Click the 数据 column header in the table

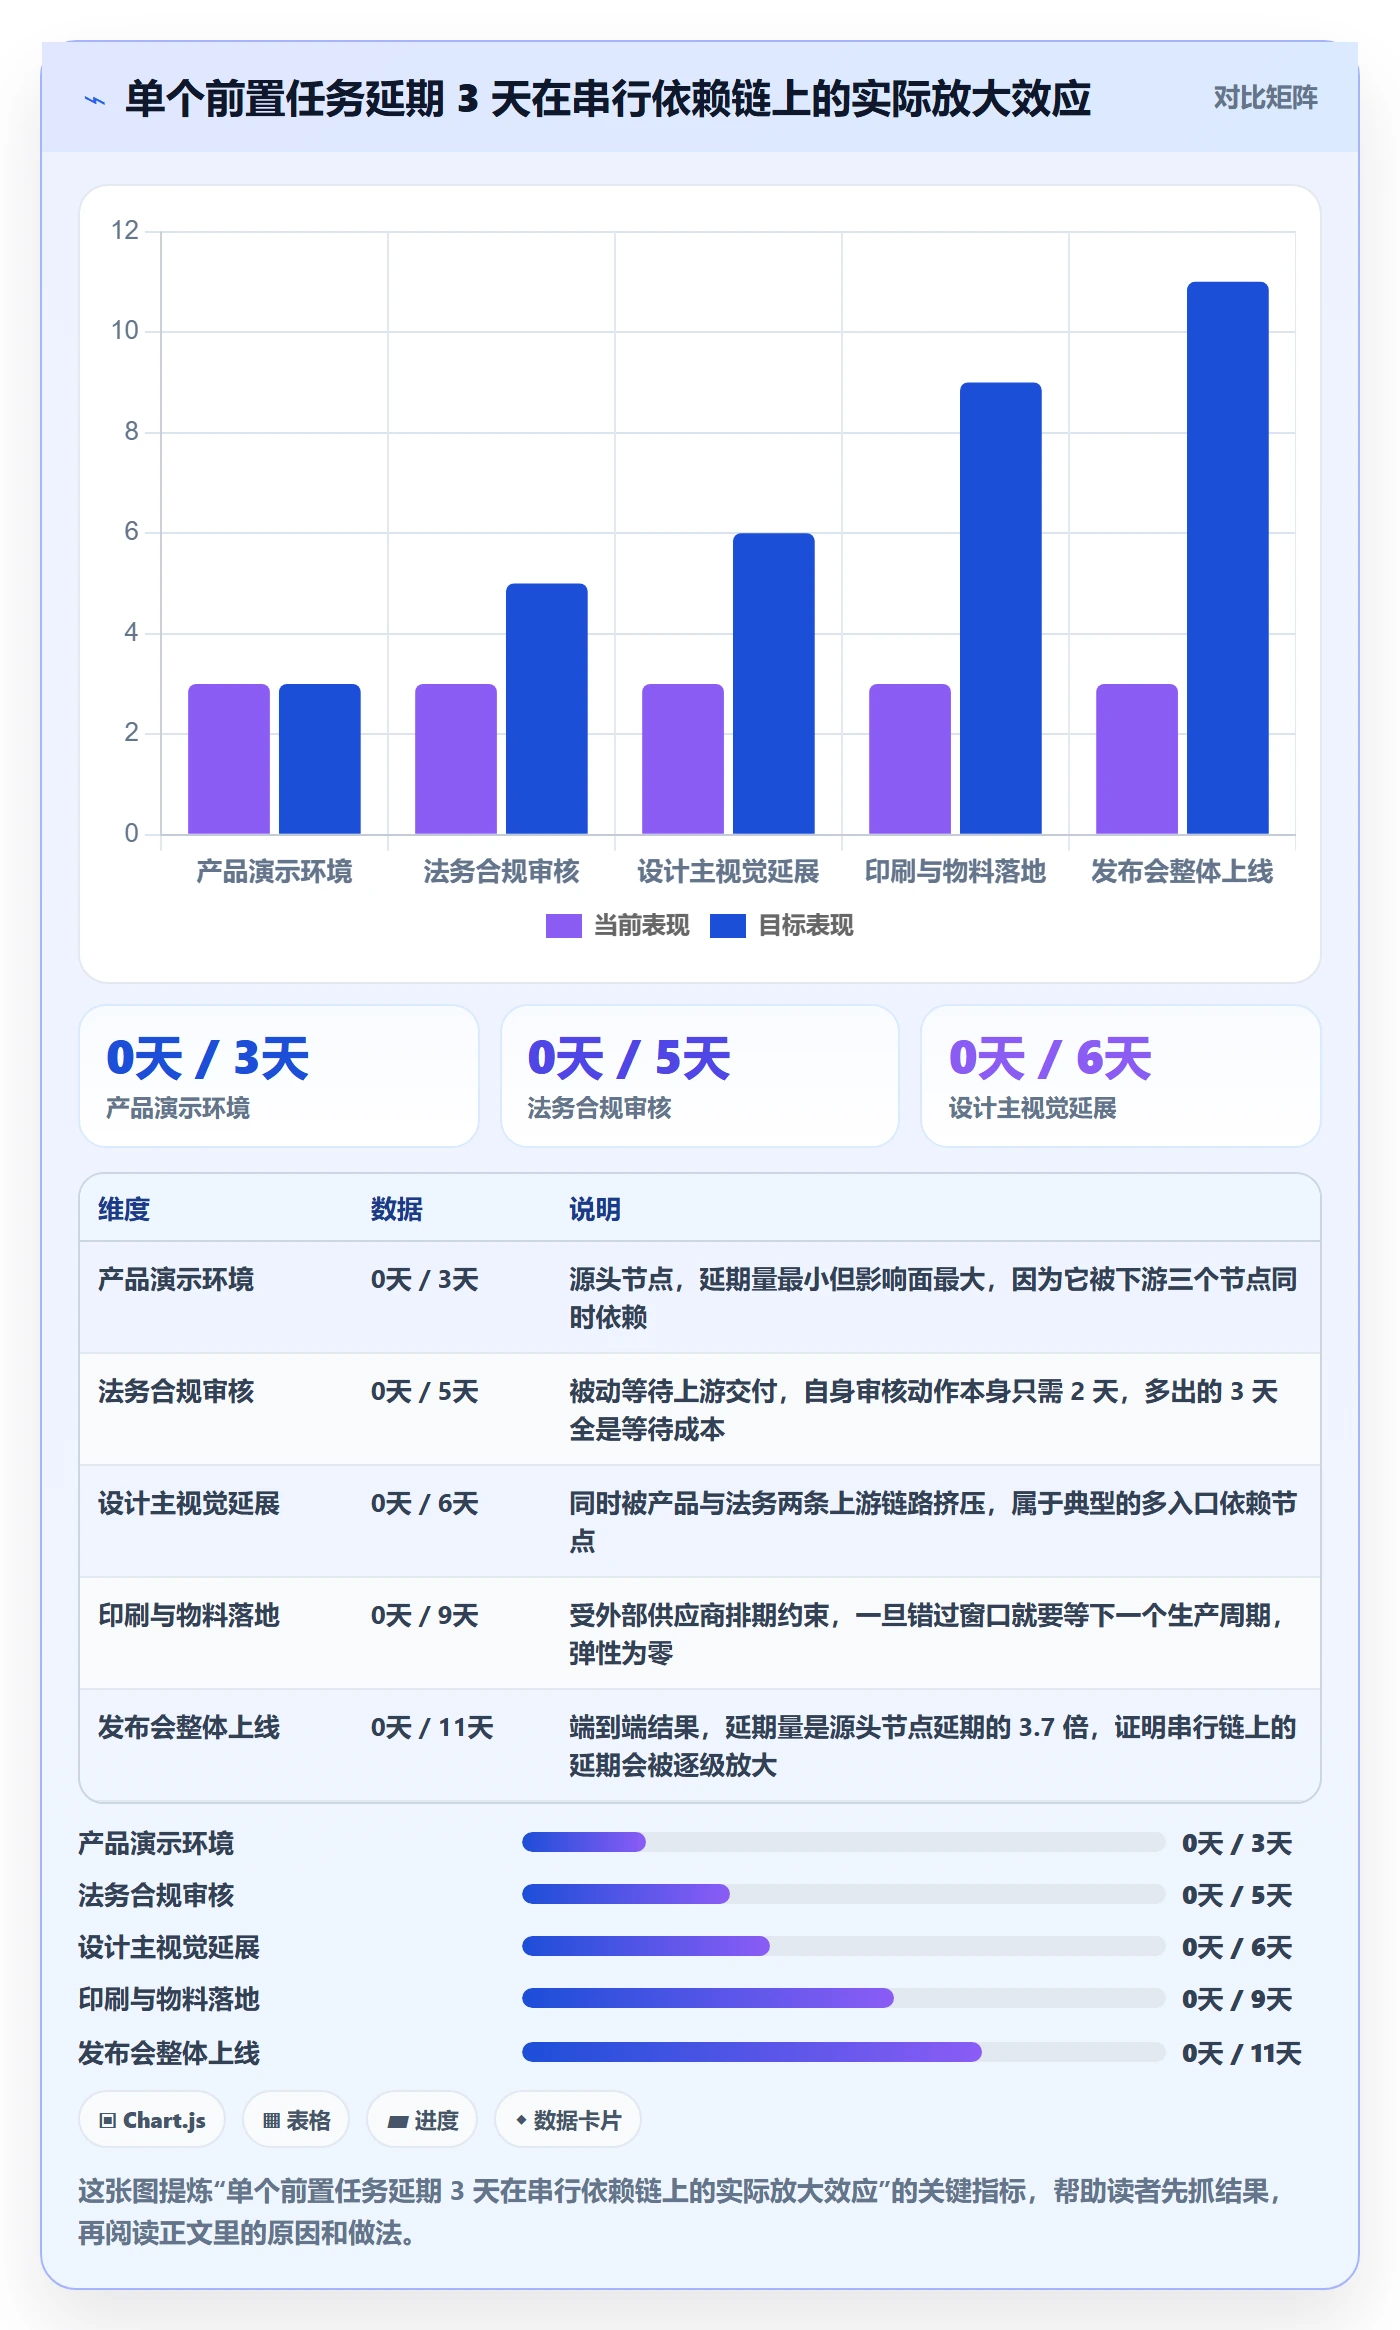[397, 1209]
